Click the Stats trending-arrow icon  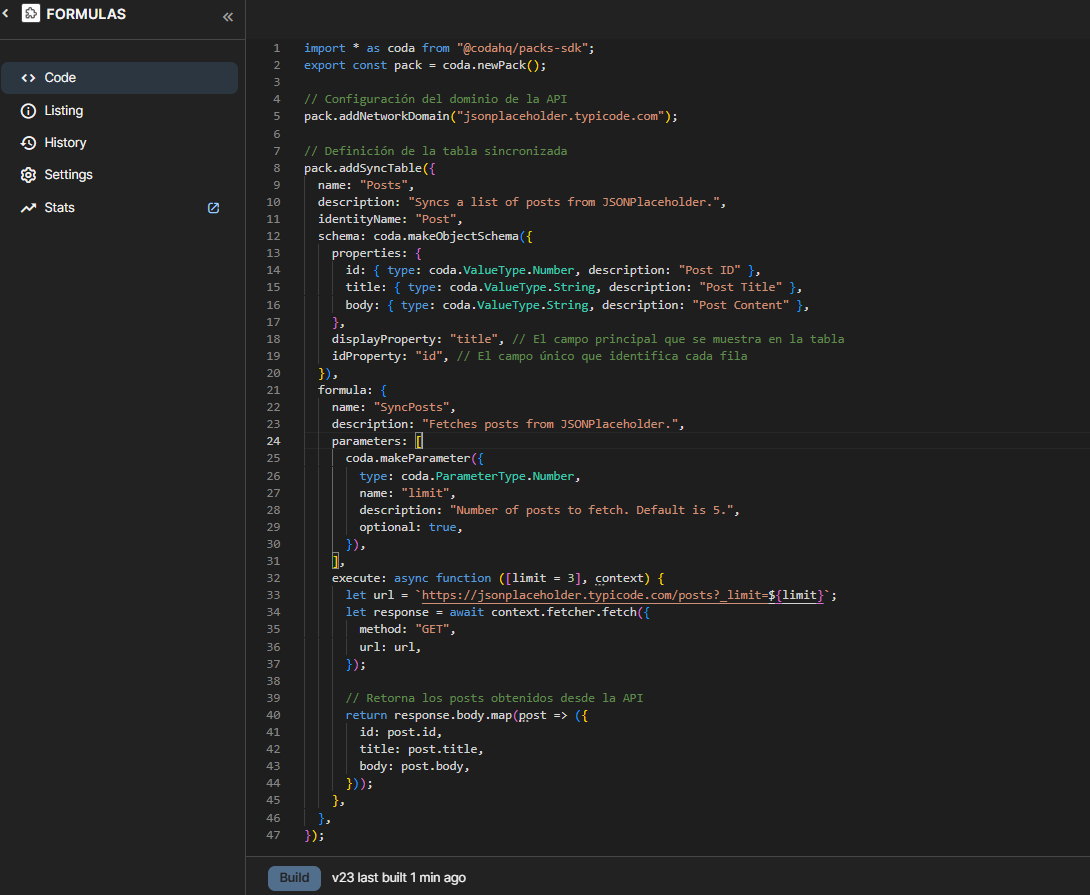pos(28,208)
